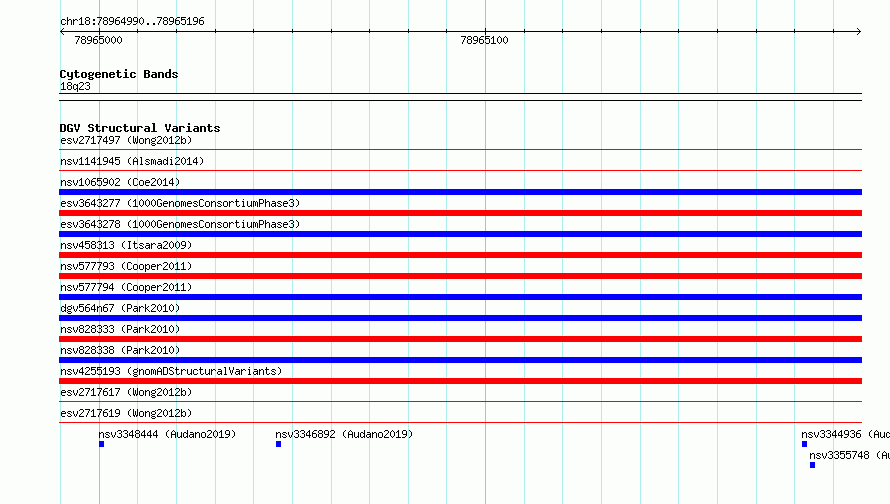
Task: Open variant nsv828338 (Park2010) label
Action: click(120, 350)
